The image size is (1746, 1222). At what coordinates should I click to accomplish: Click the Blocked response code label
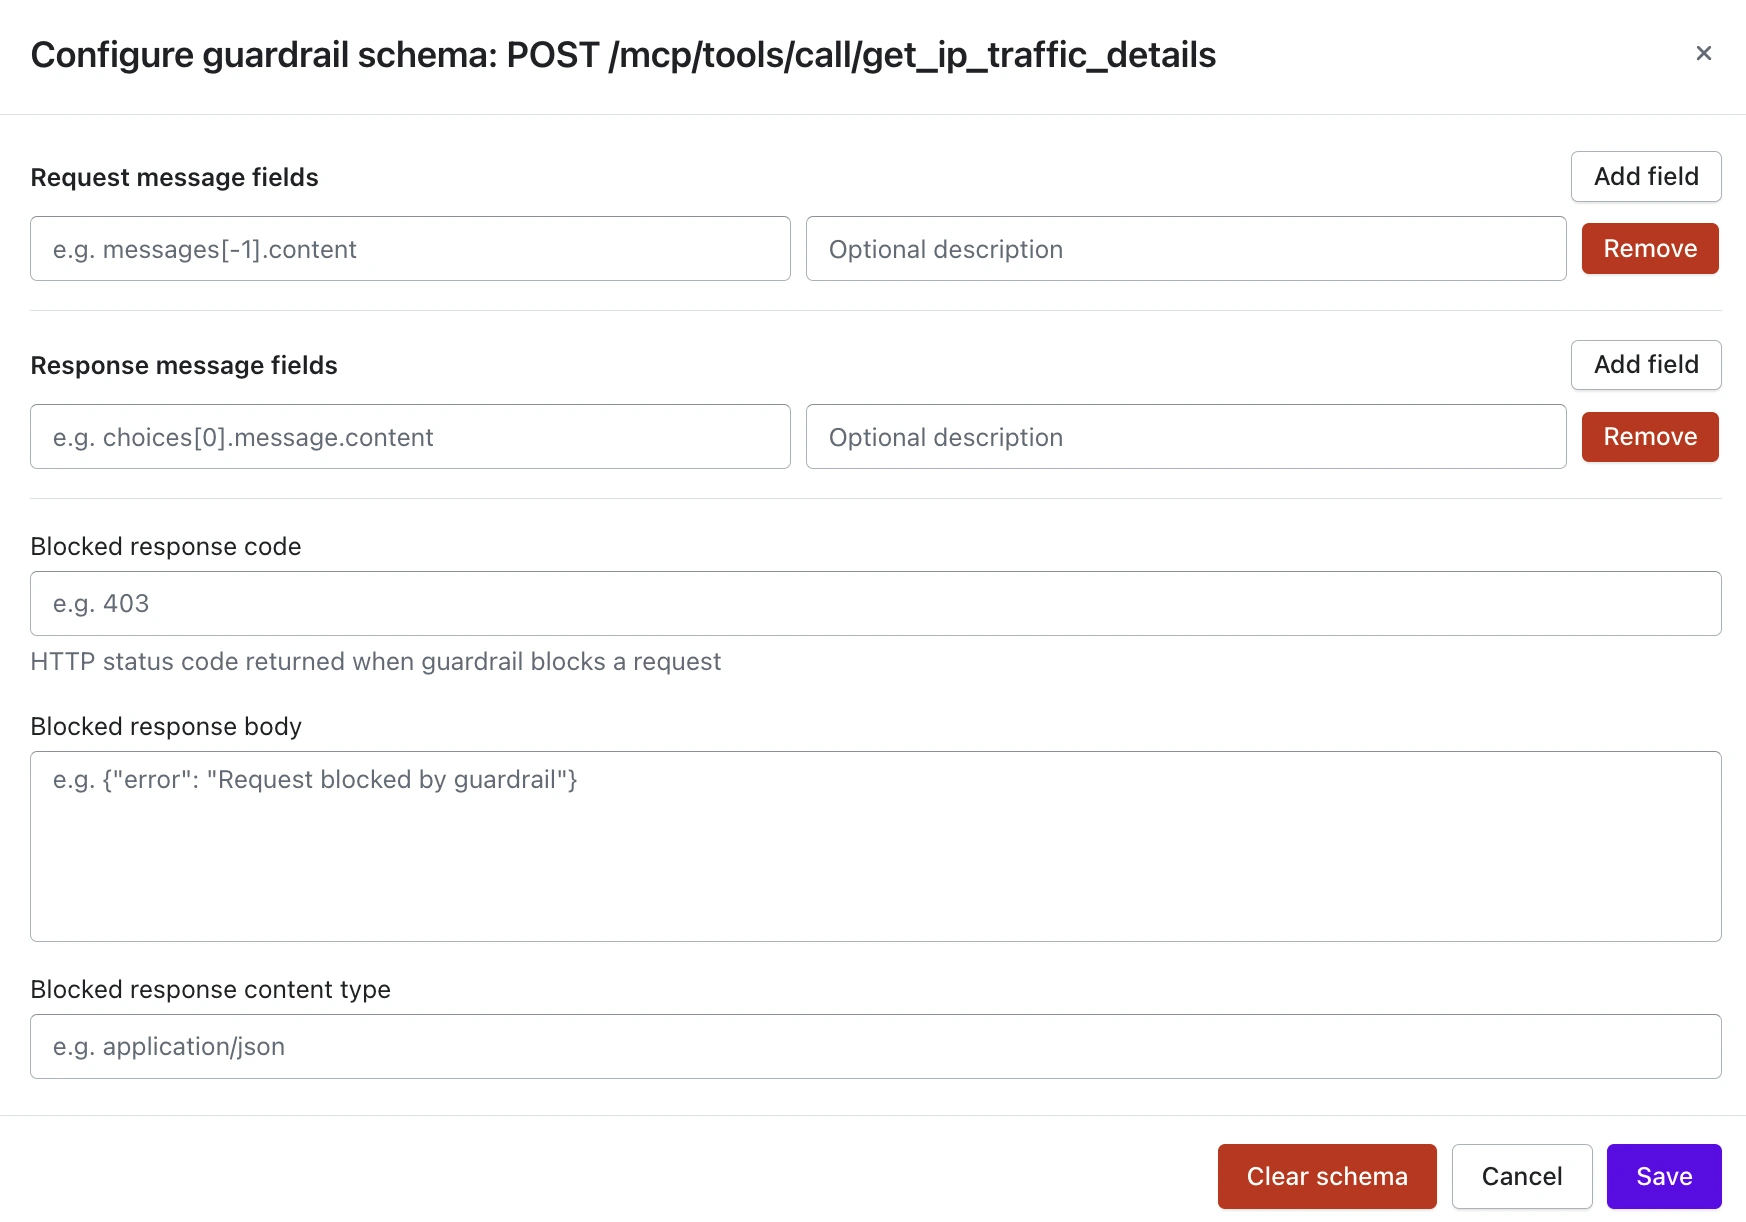click(x=166, y=547)
